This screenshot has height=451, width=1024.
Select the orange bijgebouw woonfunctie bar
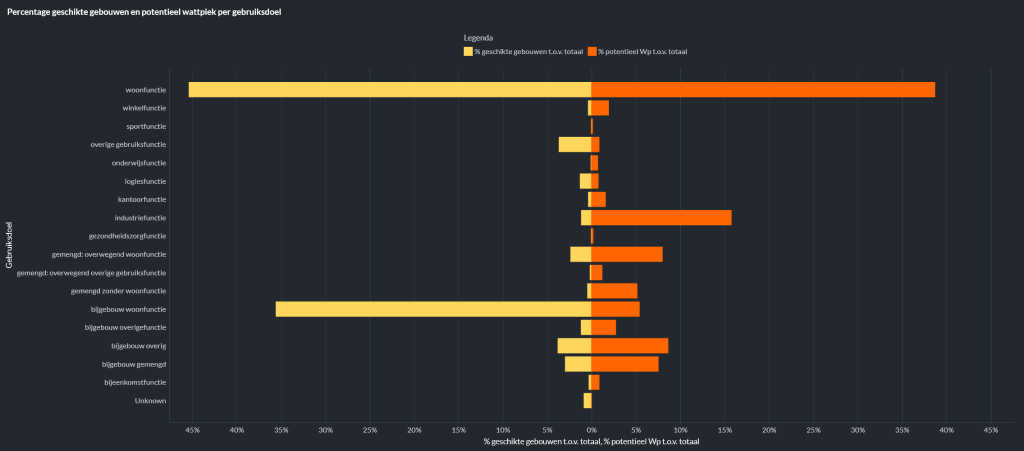(615, 309)
